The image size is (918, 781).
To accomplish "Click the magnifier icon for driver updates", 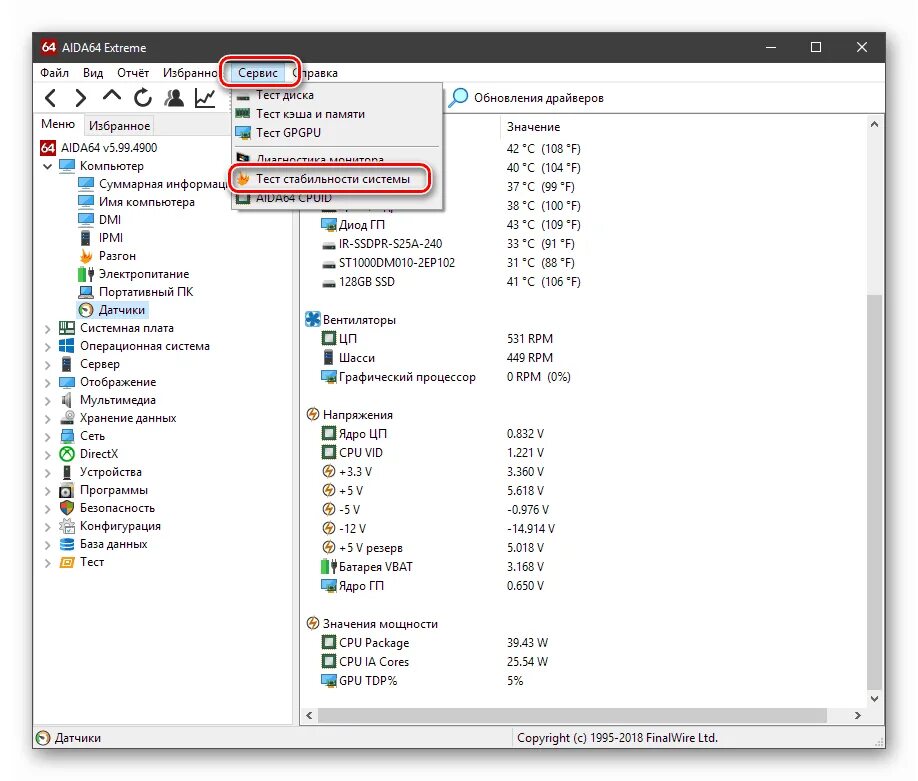I will click(x=458, y=98).
